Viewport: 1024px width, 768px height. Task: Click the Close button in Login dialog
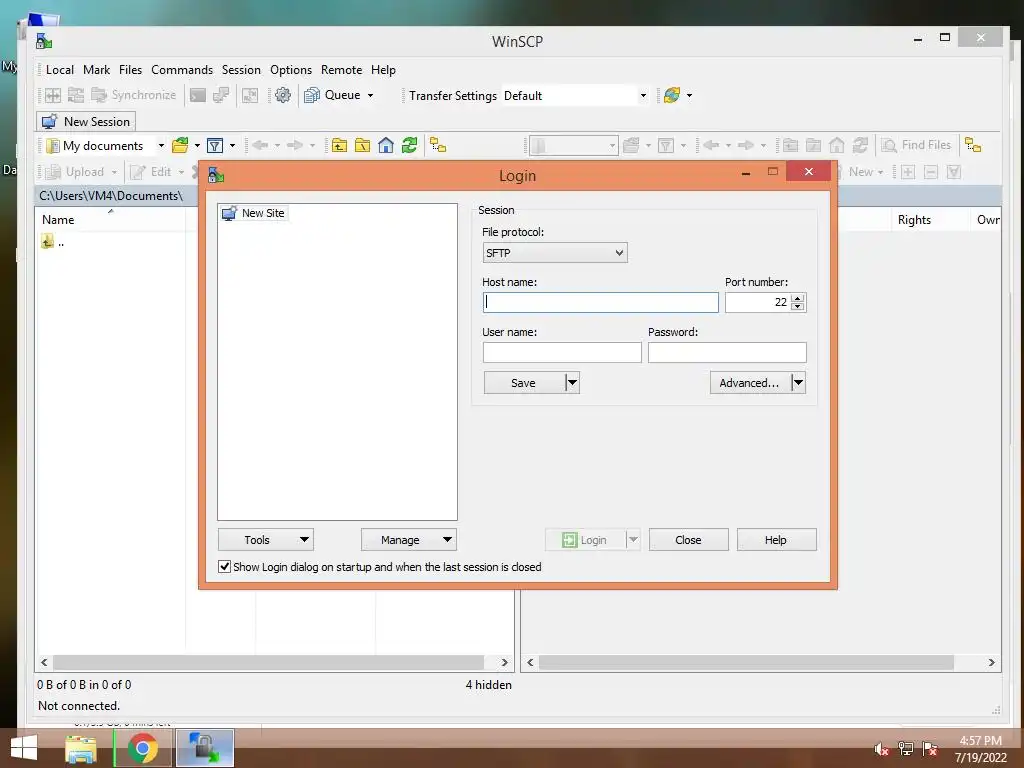click(688, 540)
